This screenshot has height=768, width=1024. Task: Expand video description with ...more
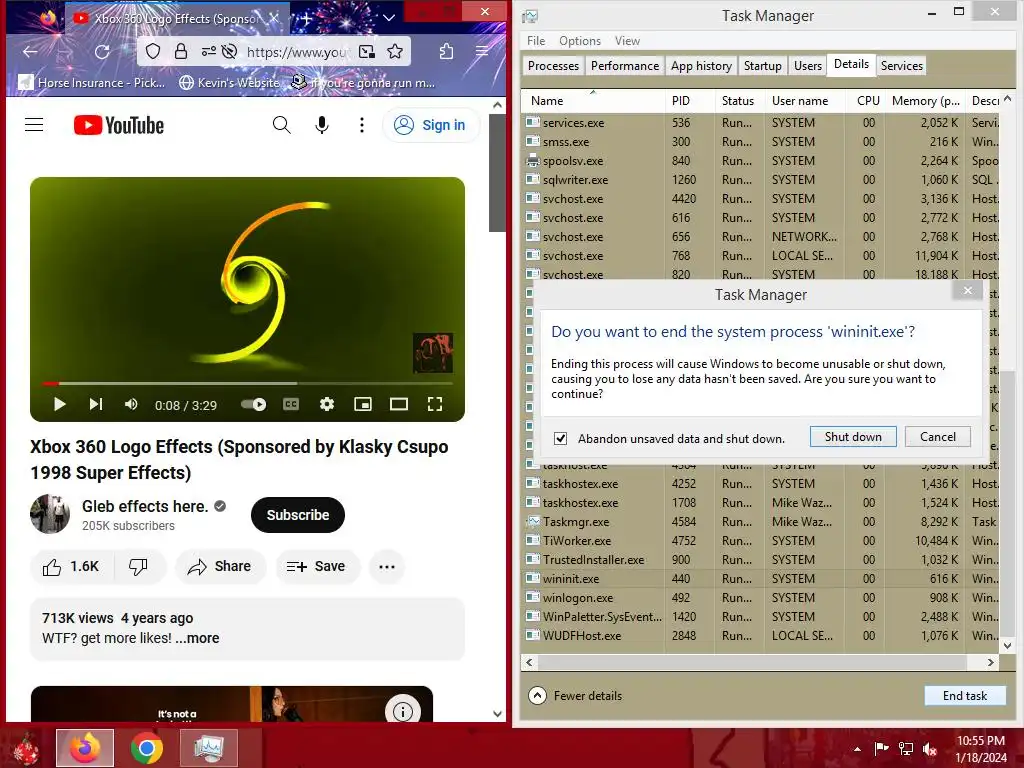[198, 638]
